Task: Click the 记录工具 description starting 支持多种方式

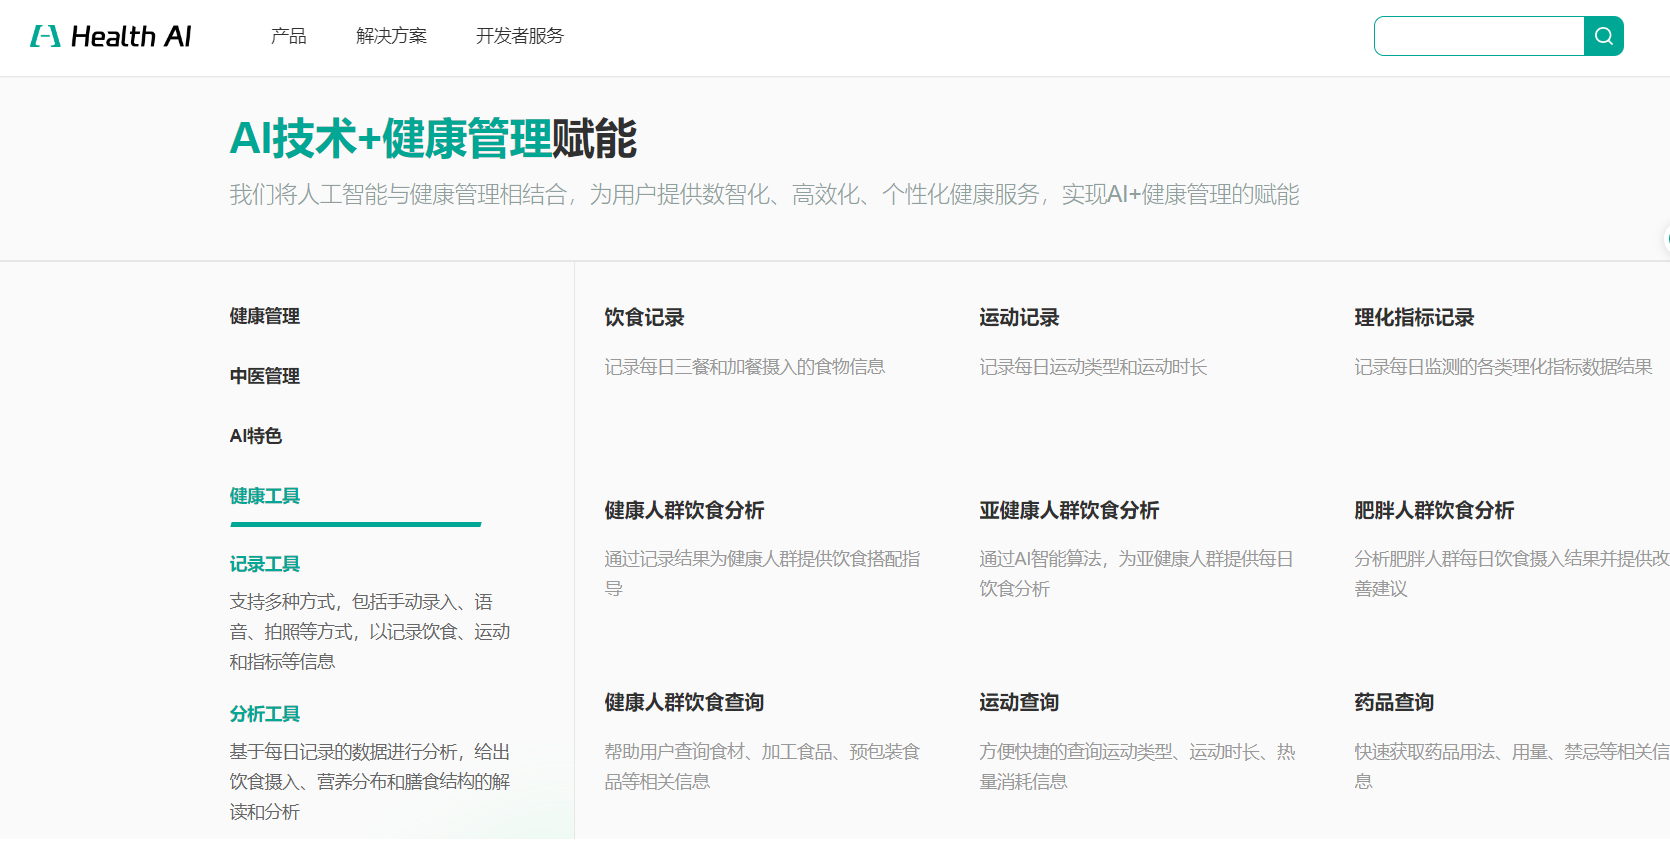Action: point(370,632)
